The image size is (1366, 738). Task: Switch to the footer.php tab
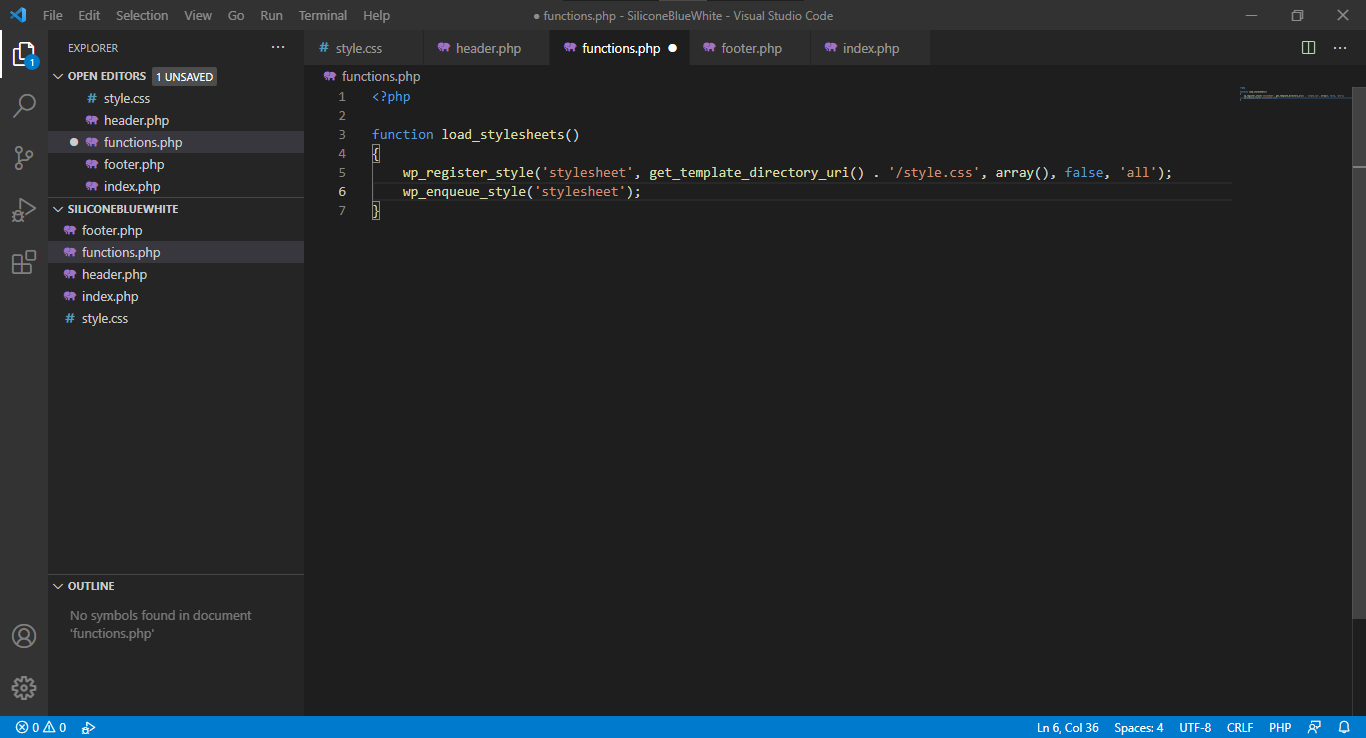click(749, 48)
